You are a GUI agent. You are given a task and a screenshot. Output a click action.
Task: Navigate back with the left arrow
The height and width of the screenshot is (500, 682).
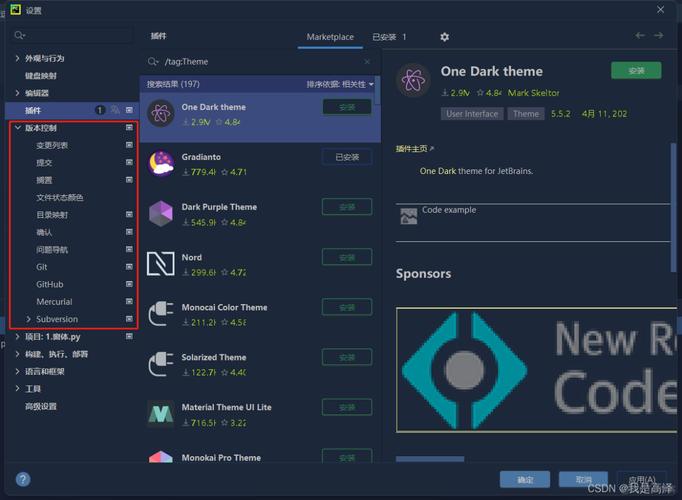point(641,36)
